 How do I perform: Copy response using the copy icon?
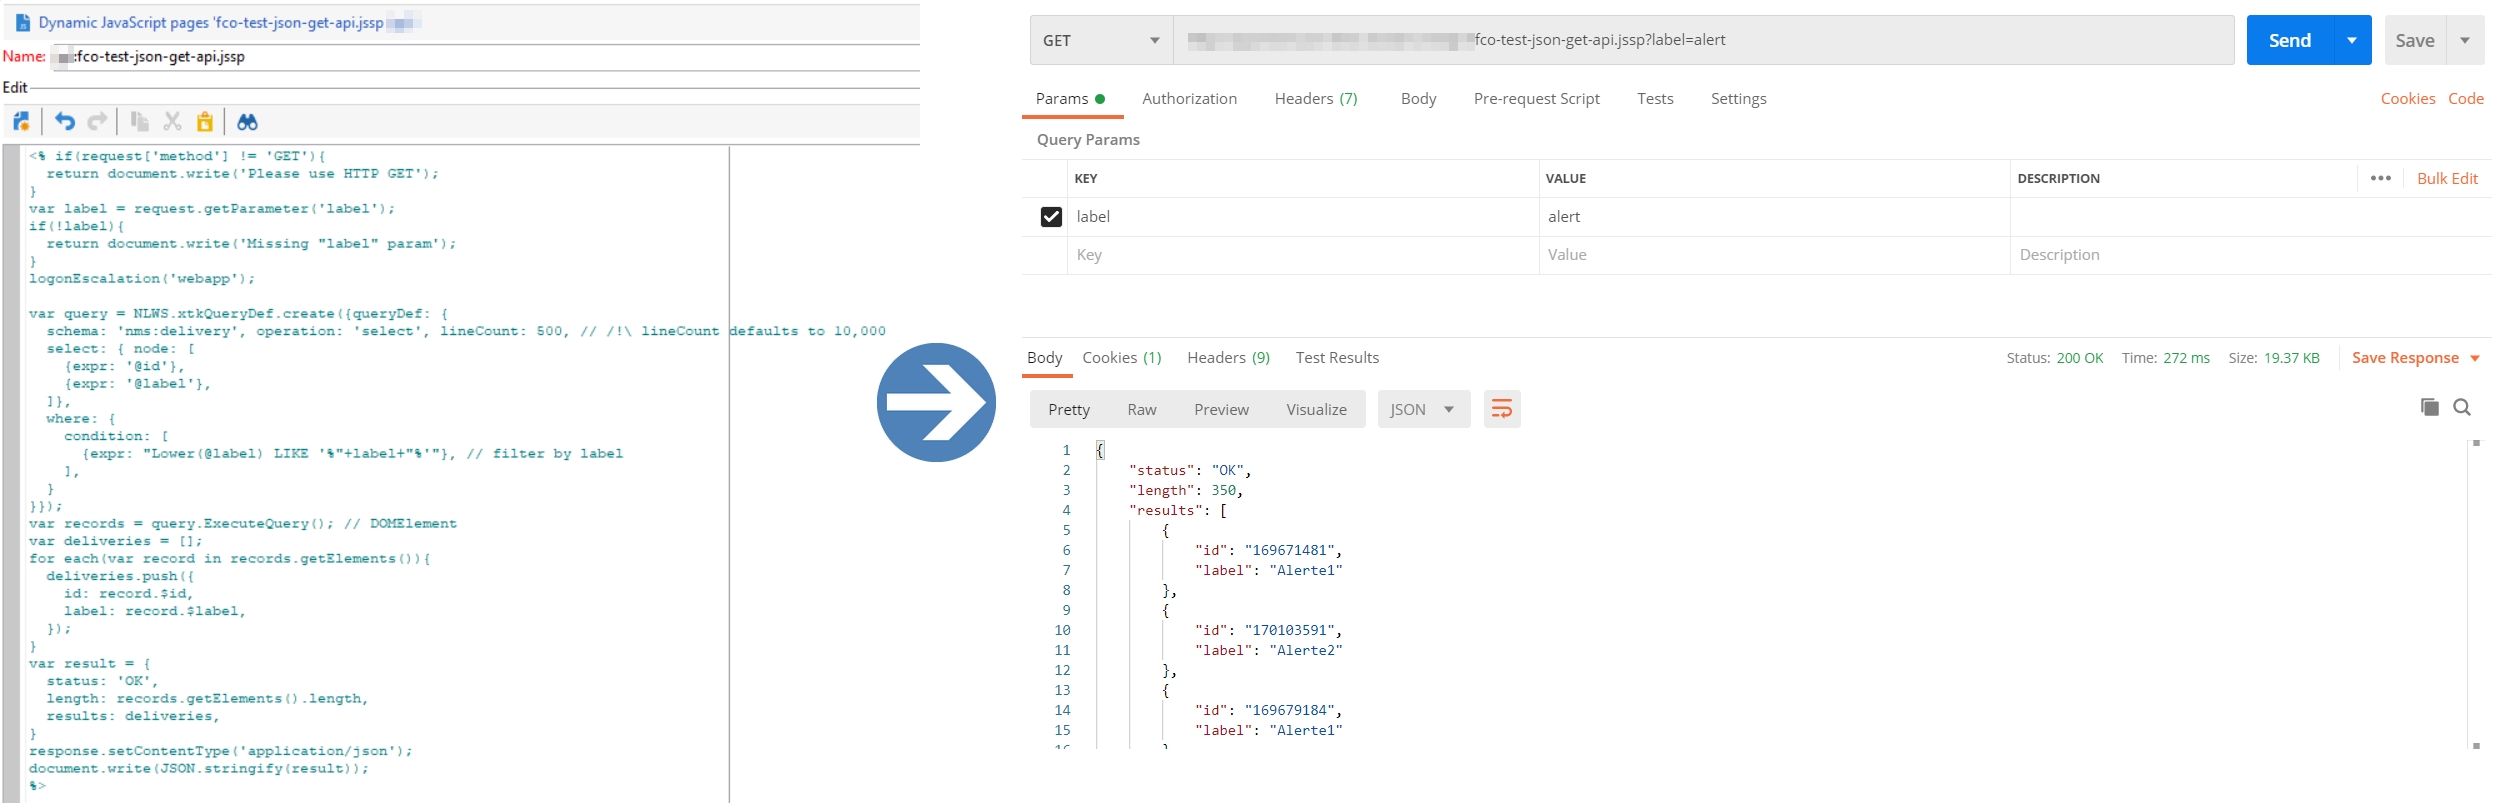2429,407
